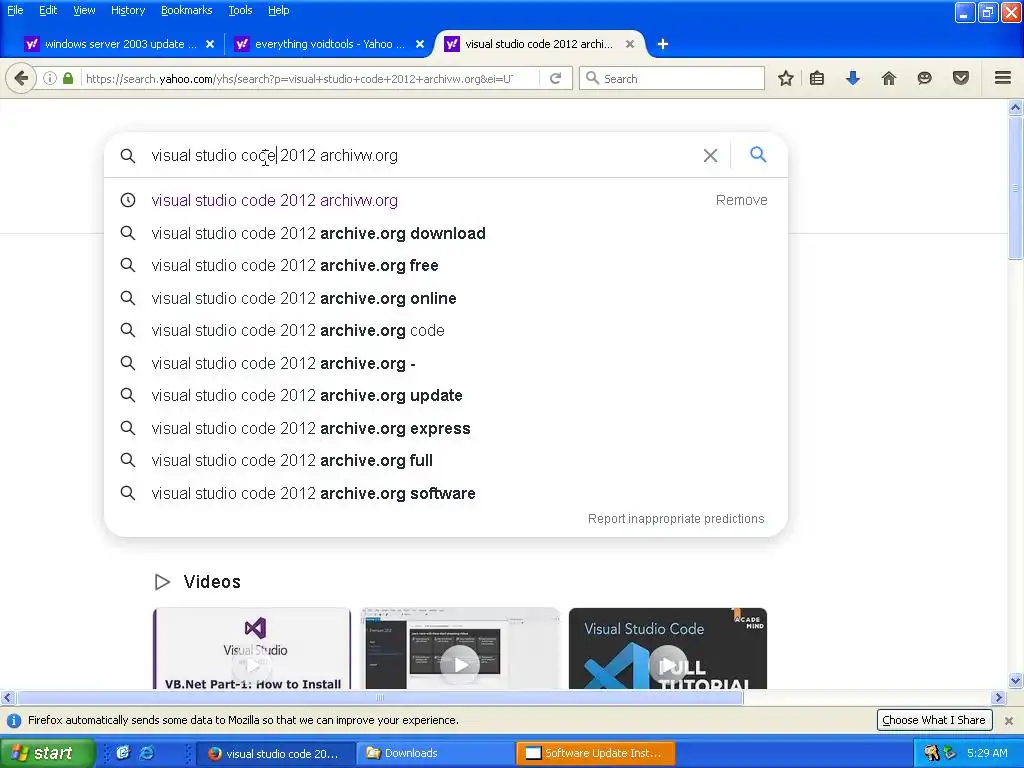Click vertical scrollbar down arrow
1024x768 pixels.
click(1016, 680)
